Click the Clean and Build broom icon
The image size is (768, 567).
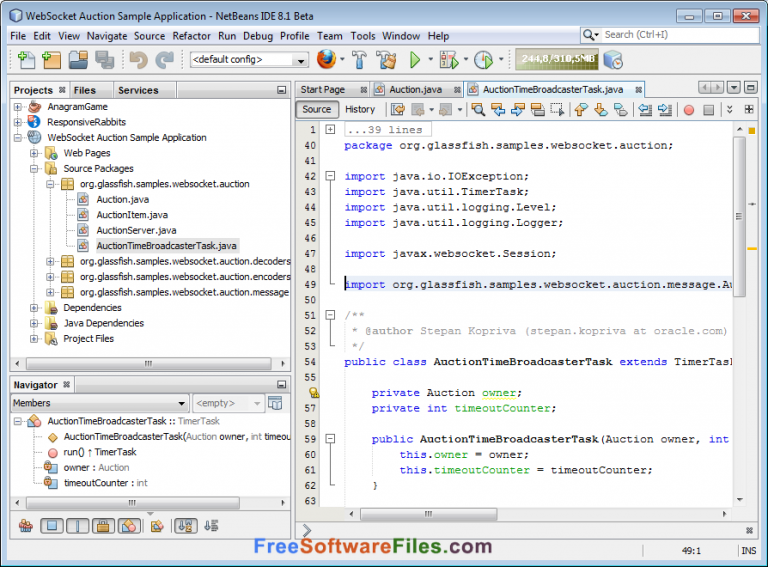coord(386,60)
